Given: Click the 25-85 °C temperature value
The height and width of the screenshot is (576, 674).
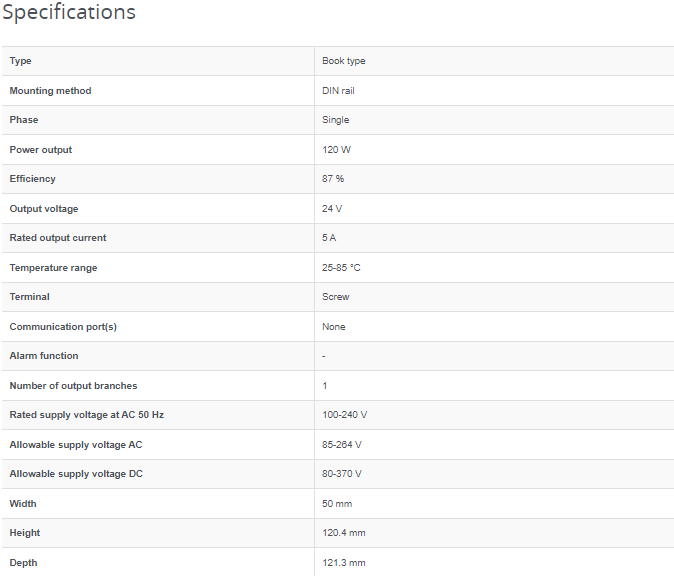Looking at the screenshot, I should pos(341,268).
